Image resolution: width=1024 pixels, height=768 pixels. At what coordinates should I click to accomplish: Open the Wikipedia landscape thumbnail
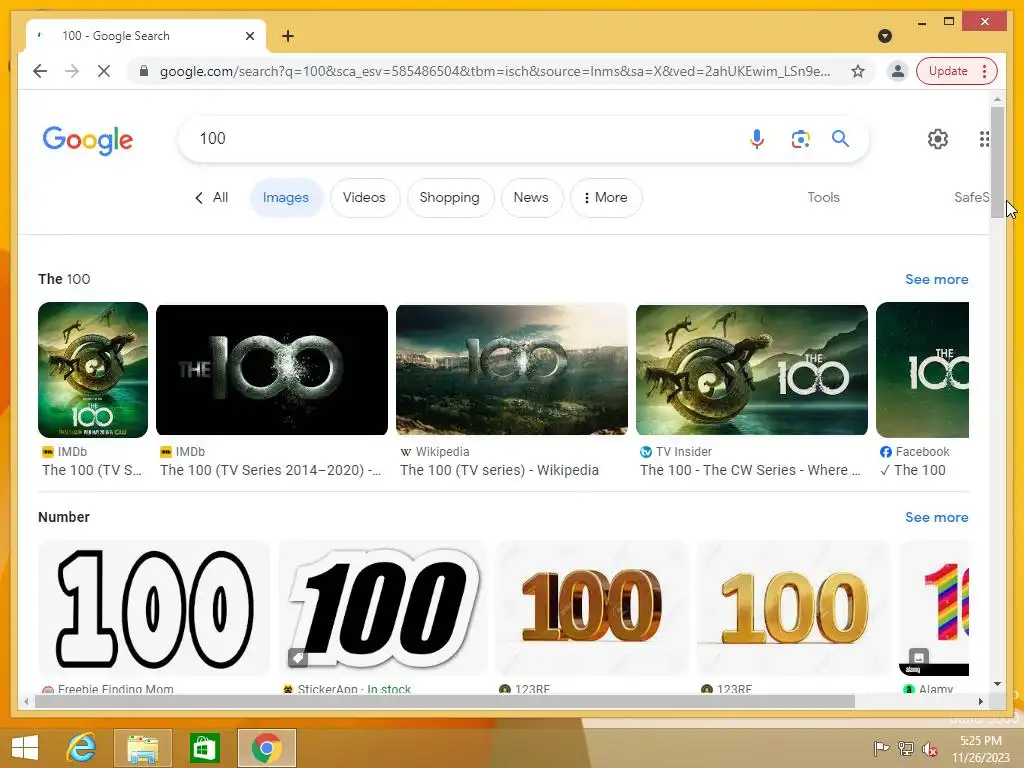[x=511, y=370]
